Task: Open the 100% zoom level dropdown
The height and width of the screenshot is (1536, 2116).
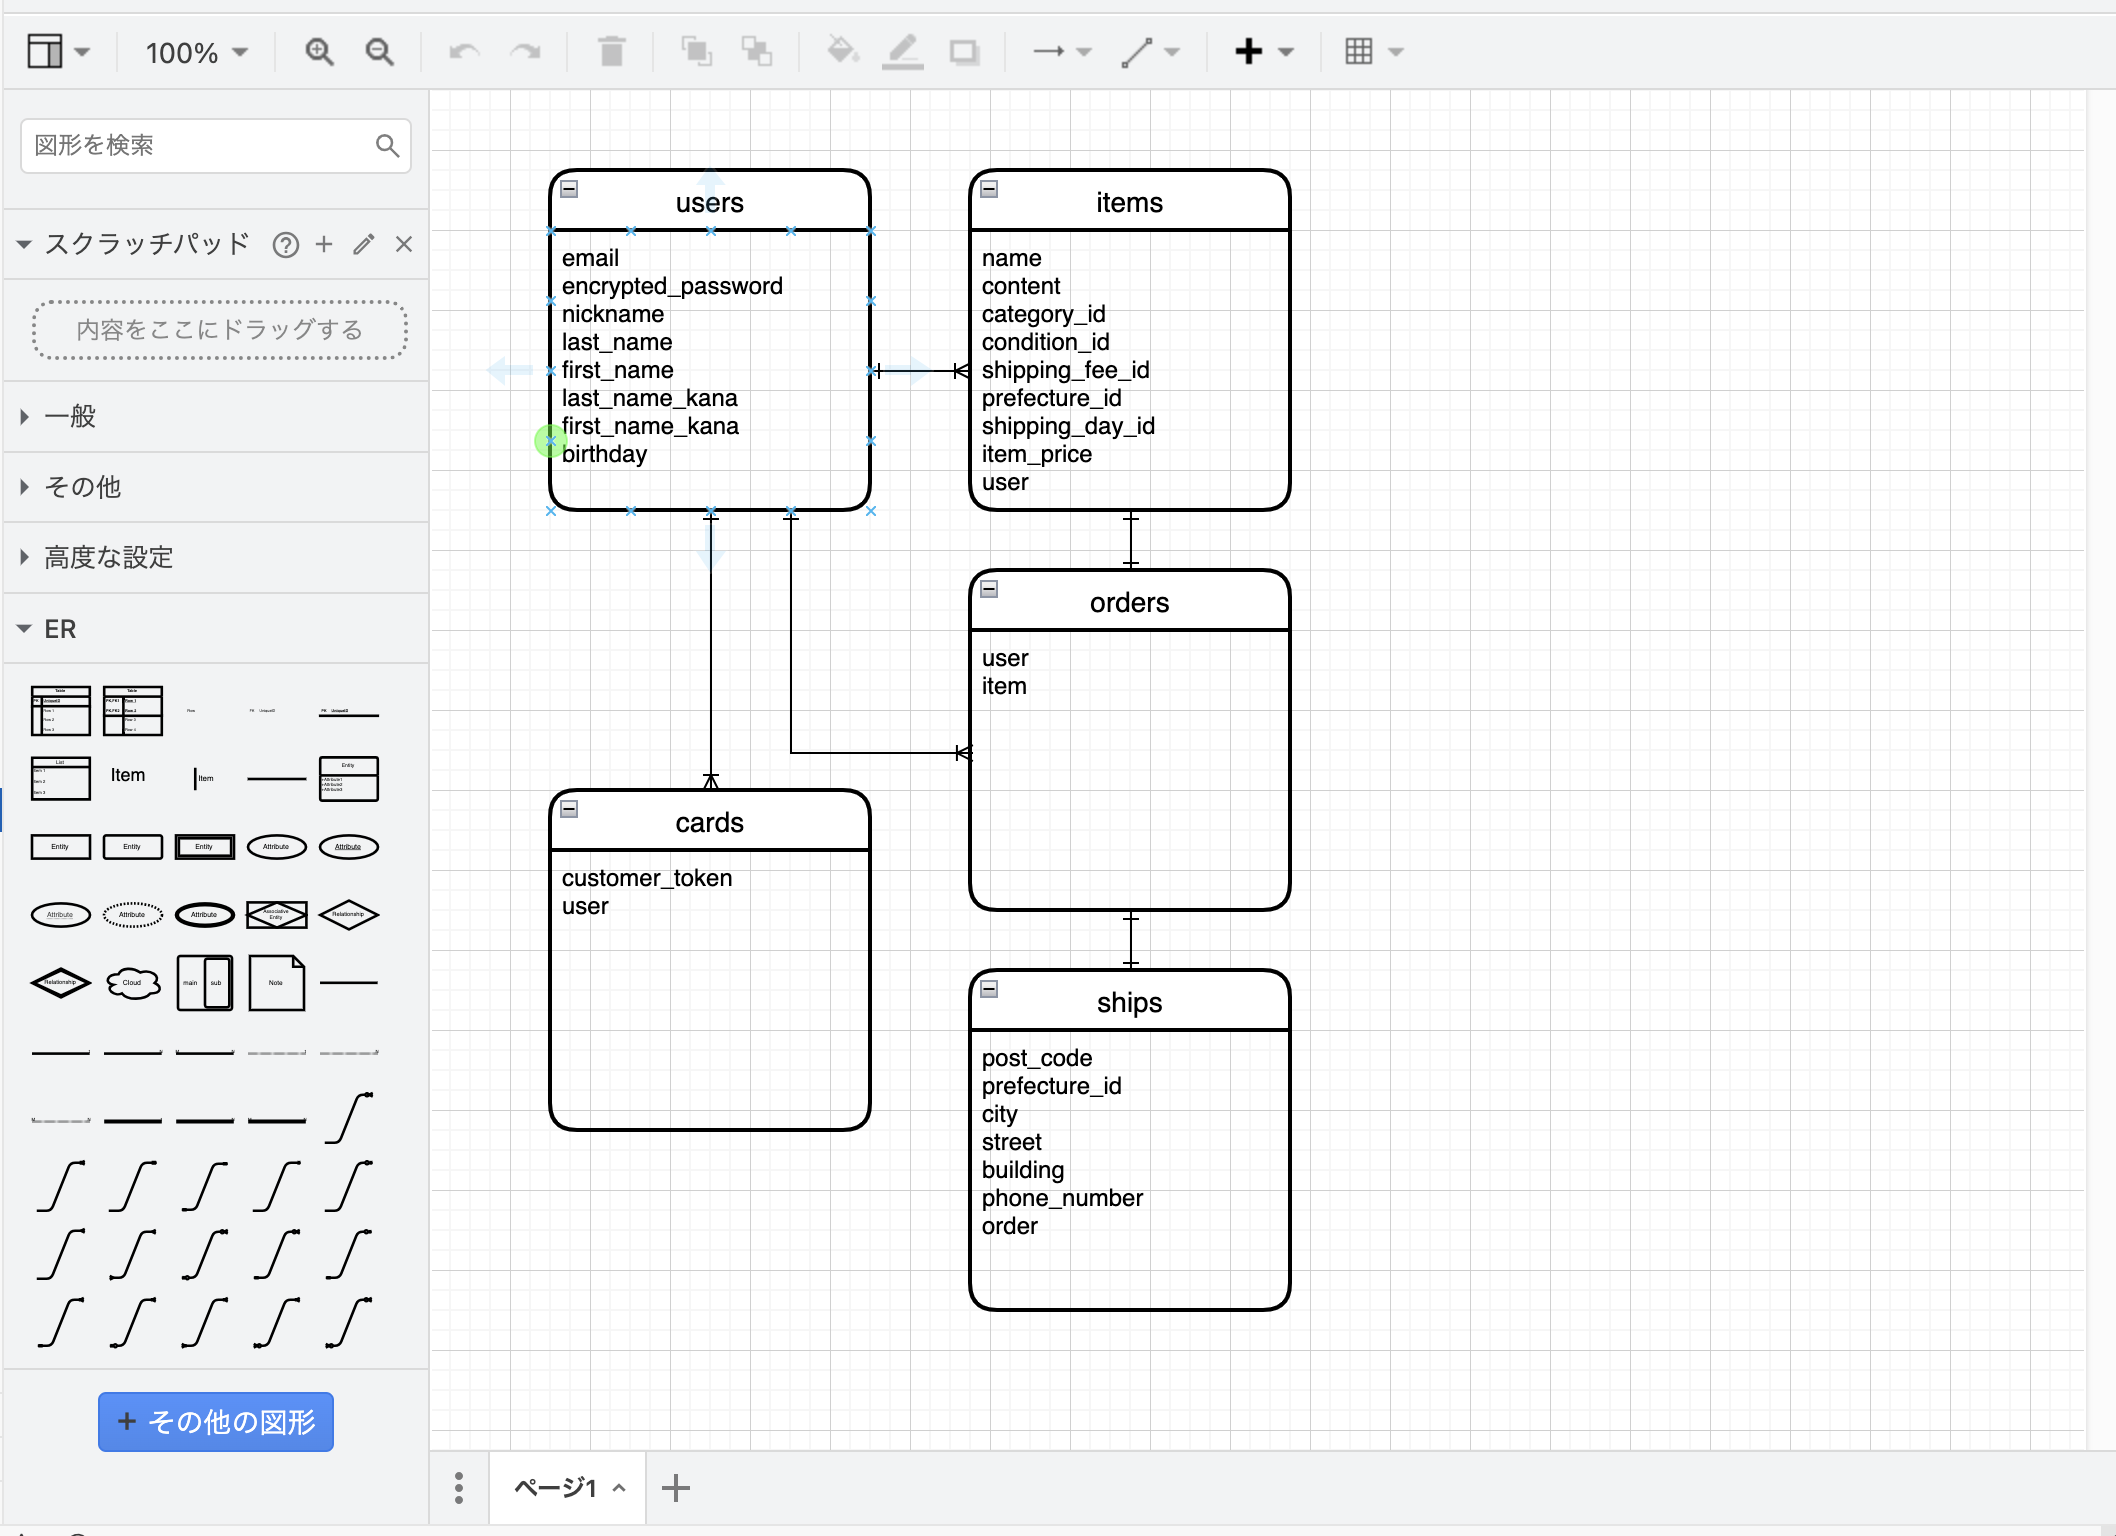Action: tap(197, 52)
